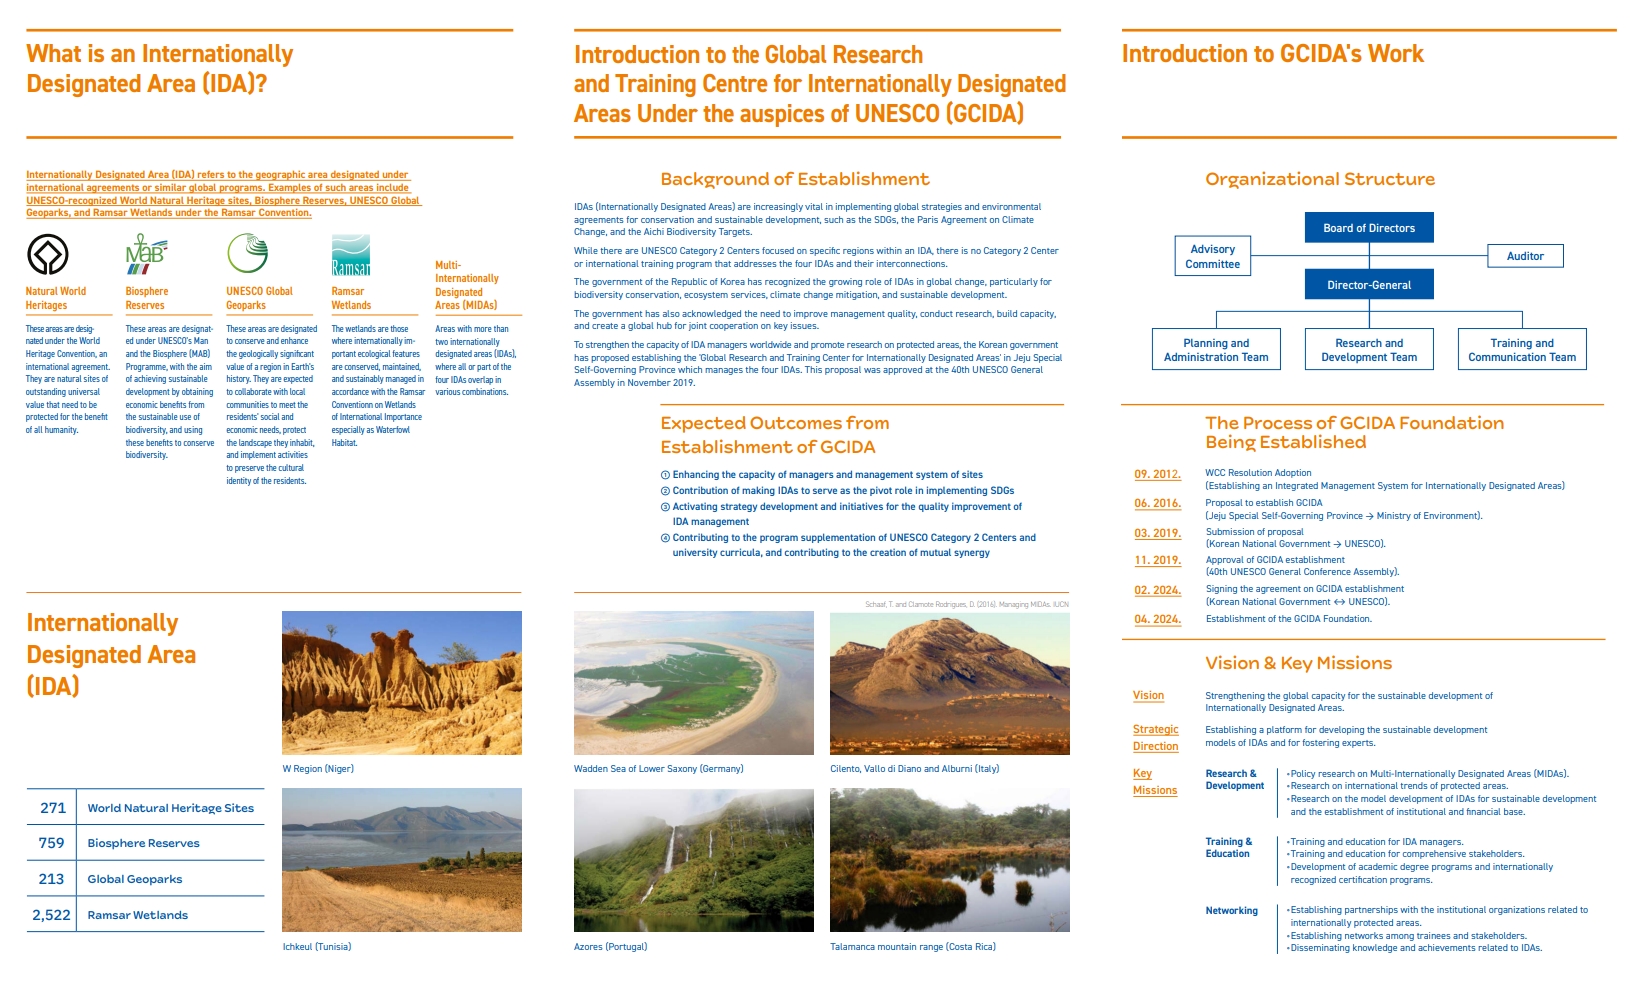Screen dimensions: 1632x982
Task: Click the Process of GCIDA Foundation heading
Action: pyautogui.click(x=1355, y=433)
